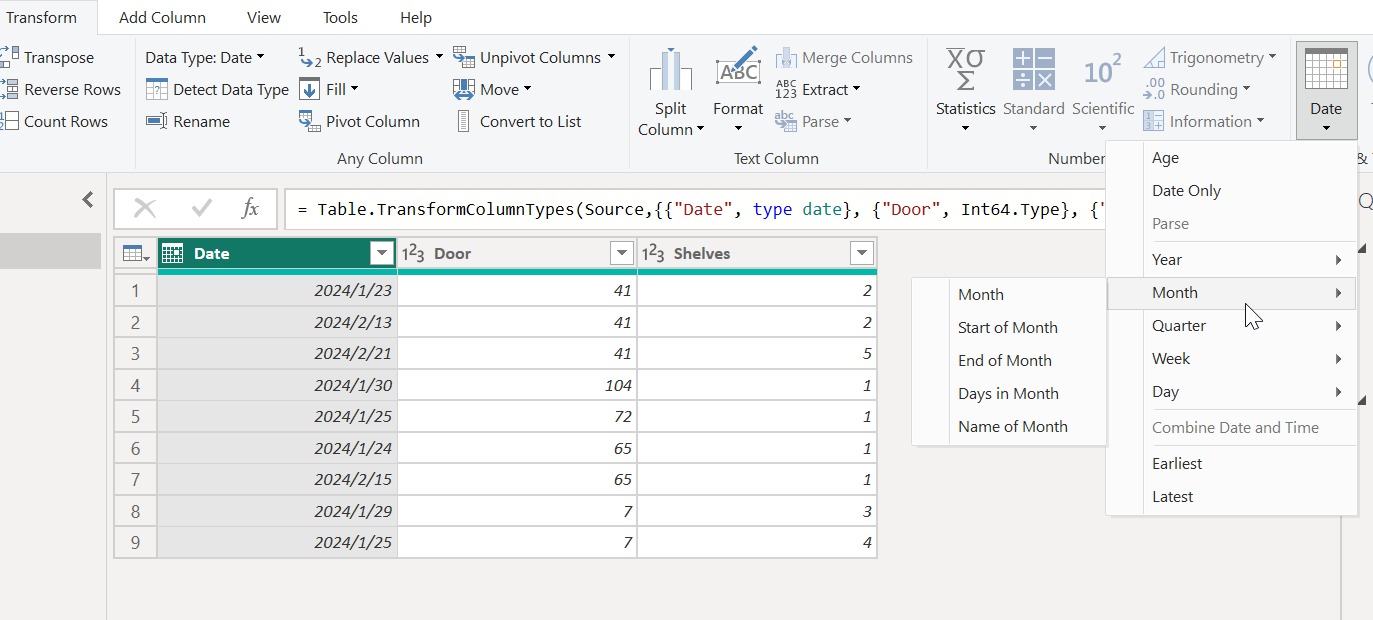Collapse the queries pane with the chevron
The height and width of the screenshot is (620, 1373).
coord(88,200)
